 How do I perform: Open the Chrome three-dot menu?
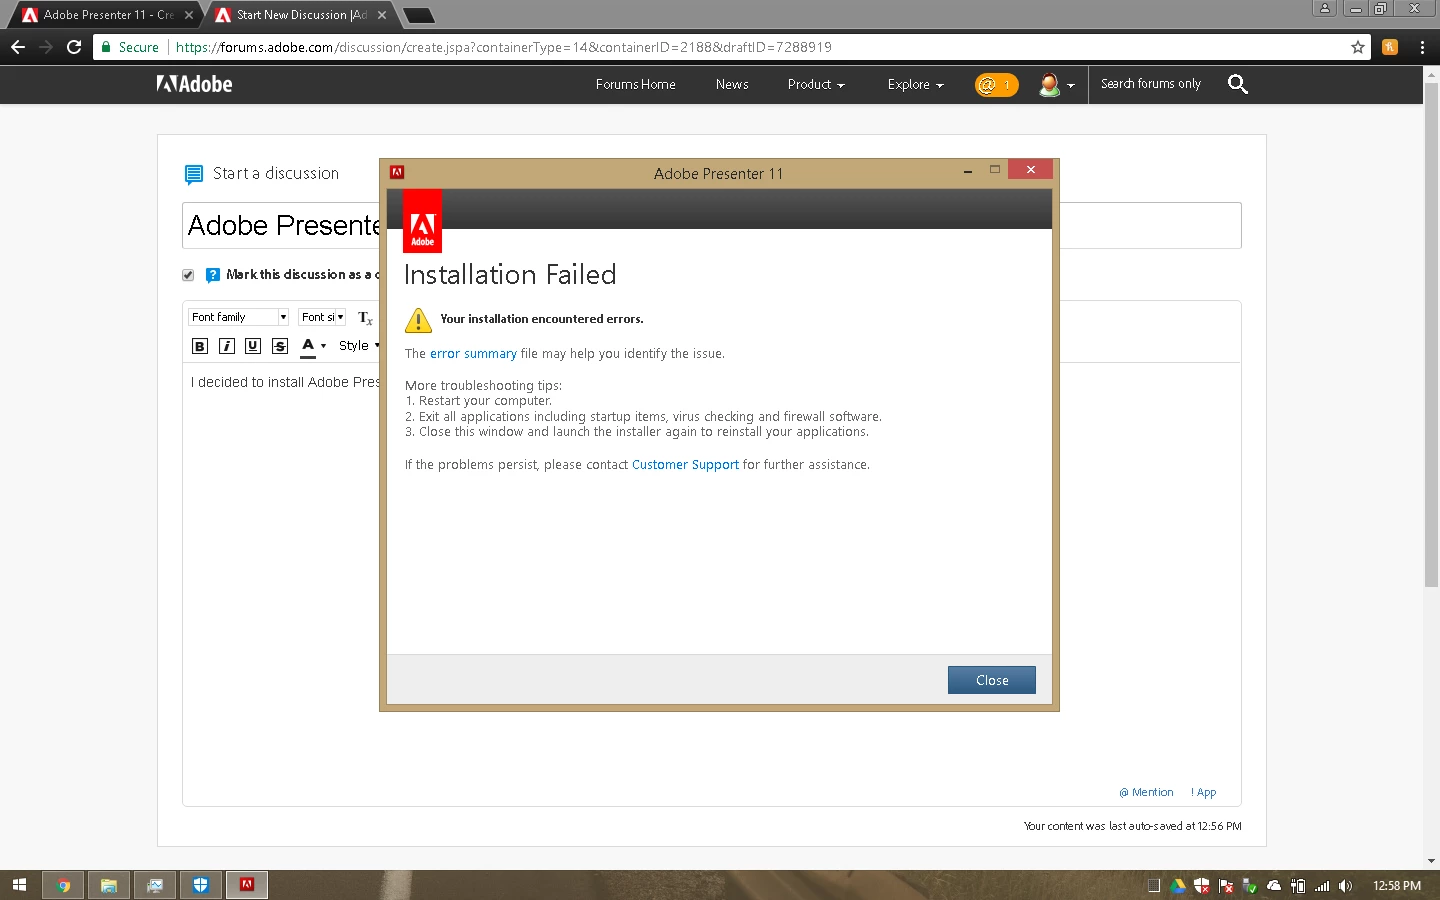pos(1422,47)
